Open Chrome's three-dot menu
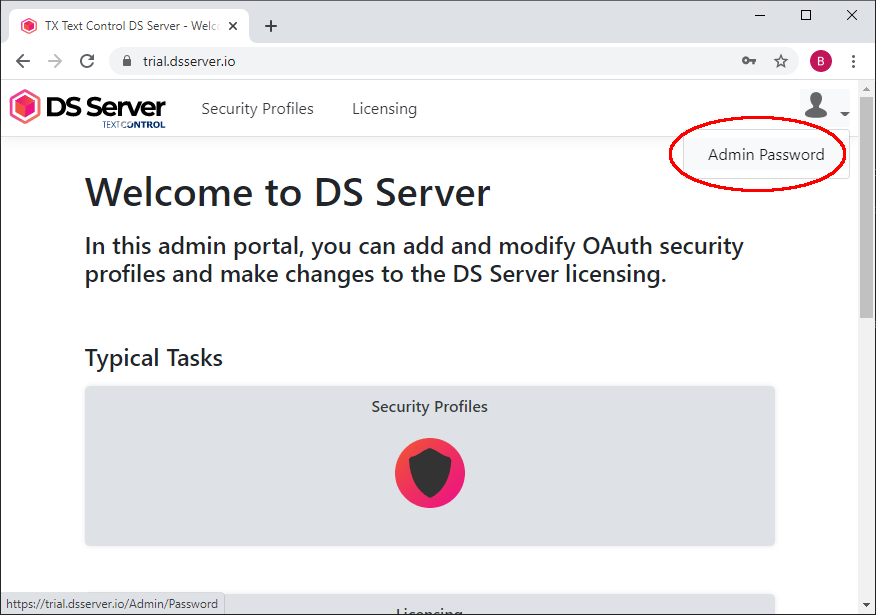Screen dimensions: 876x615 (x=854, y=61)
